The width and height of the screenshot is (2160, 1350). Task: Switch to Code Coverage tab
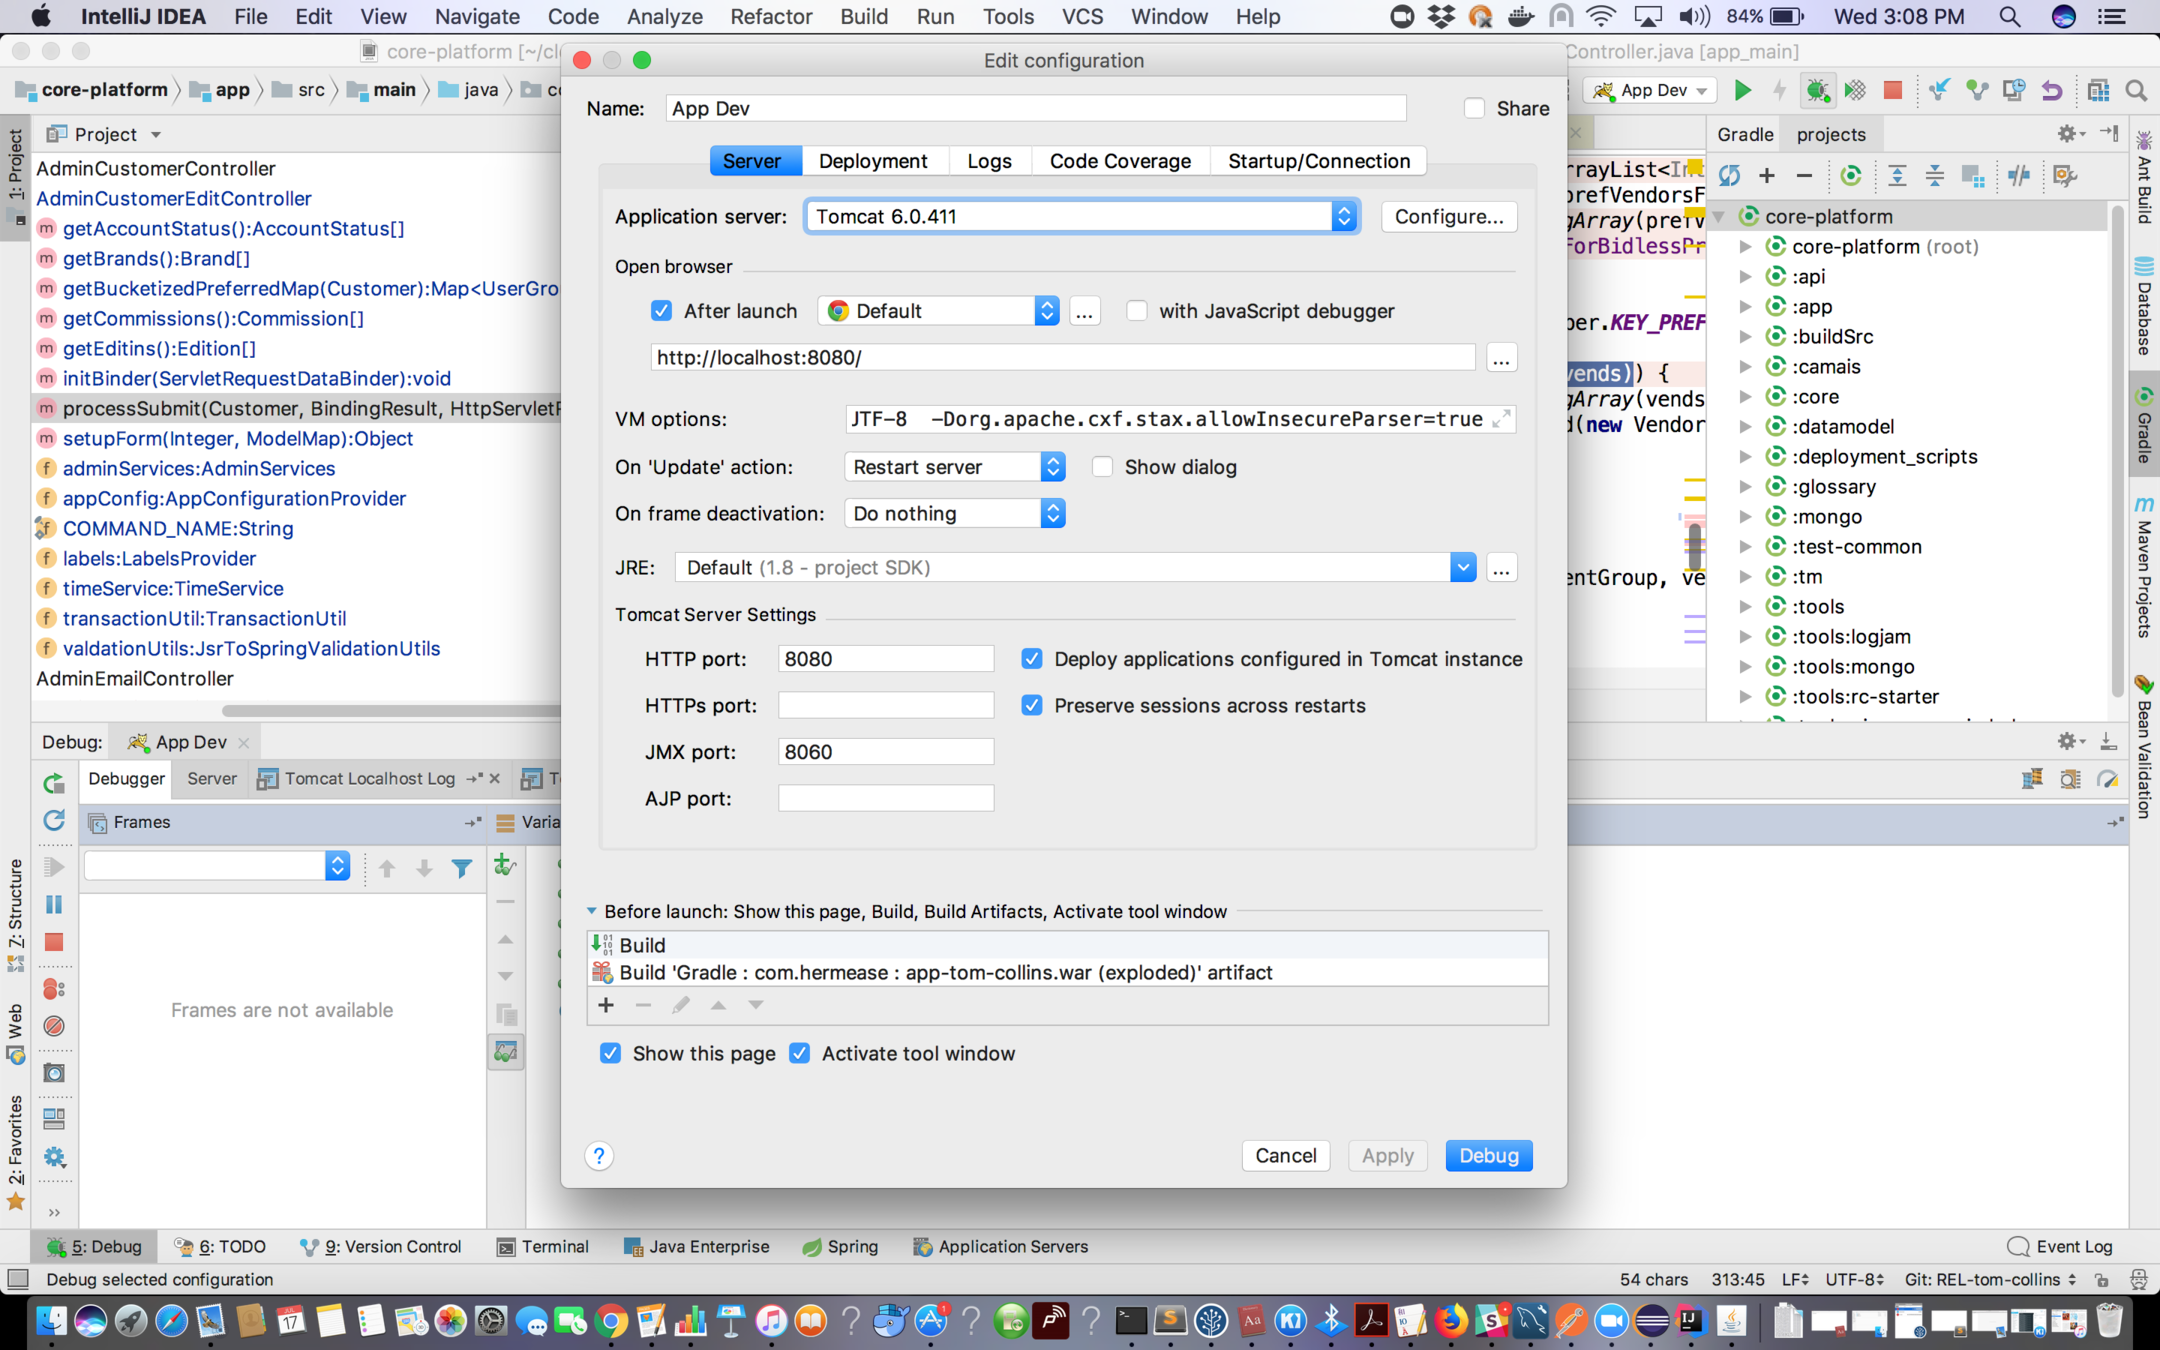[x=1120, y=161]
